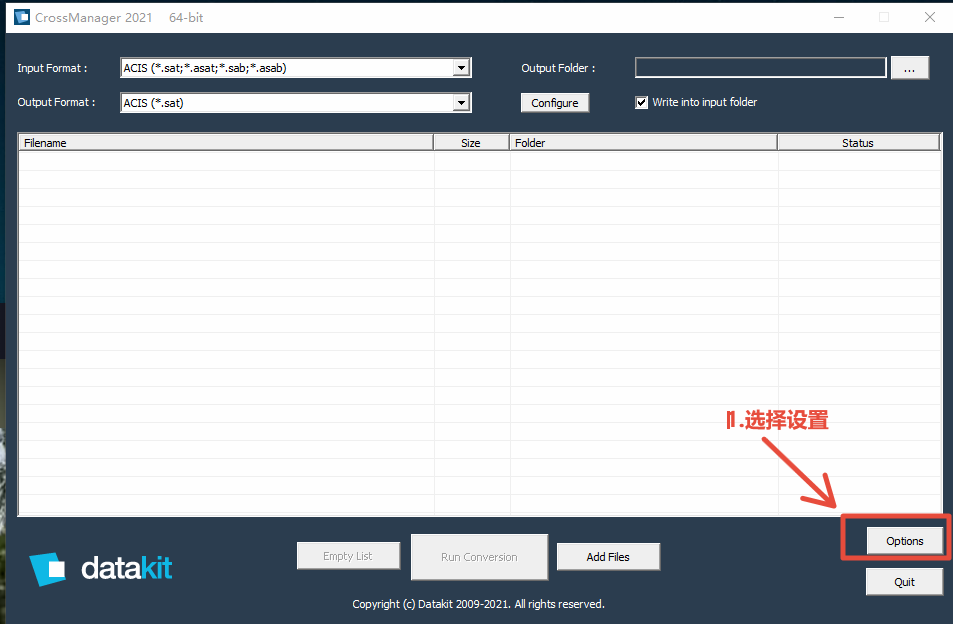Open the Output Format dropdown arrow
Image resolution: width=953 pixels, height=624 pixels.
(461, 103)
